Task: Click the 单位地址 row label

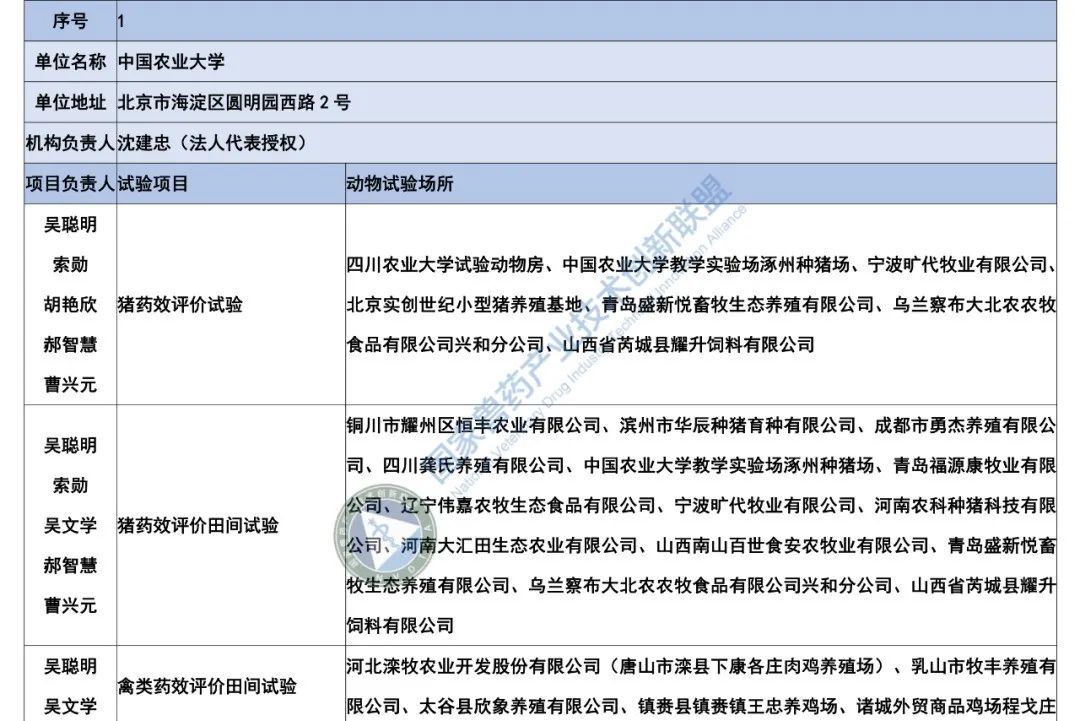Action: (70, 103)
